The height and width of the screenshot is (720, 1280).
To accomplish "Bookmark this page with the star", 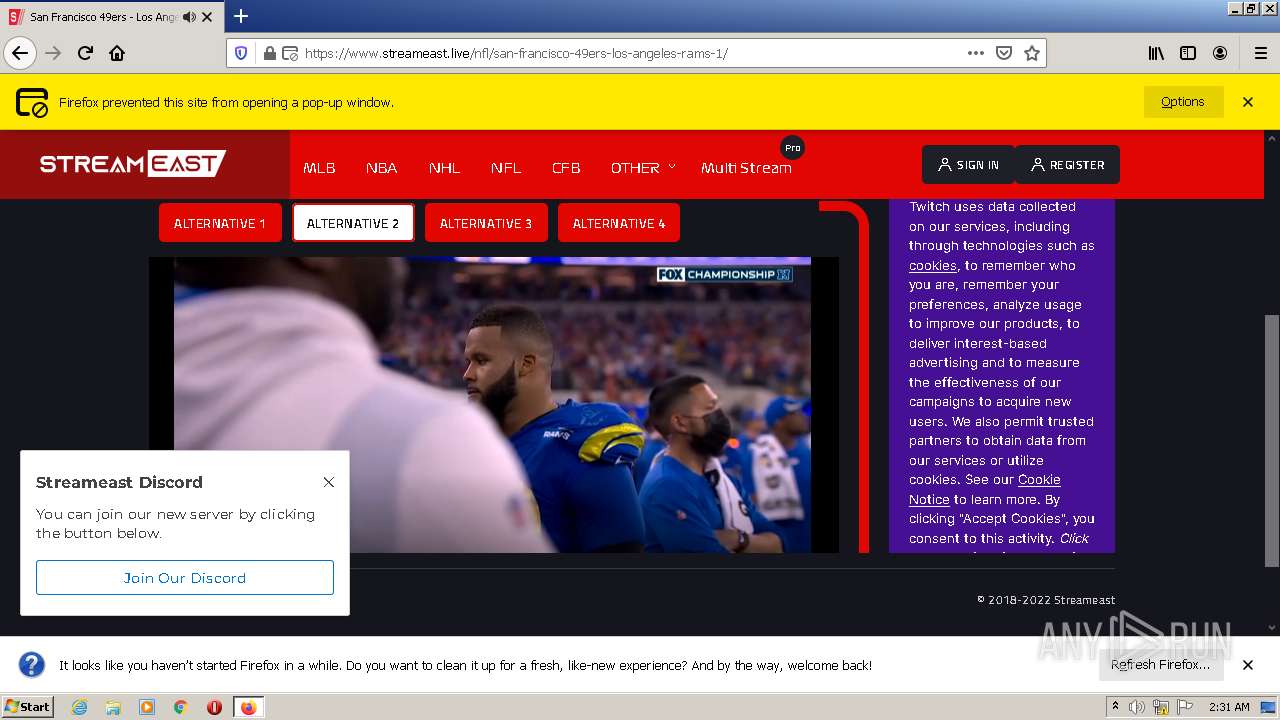I will pos(1032,53).
